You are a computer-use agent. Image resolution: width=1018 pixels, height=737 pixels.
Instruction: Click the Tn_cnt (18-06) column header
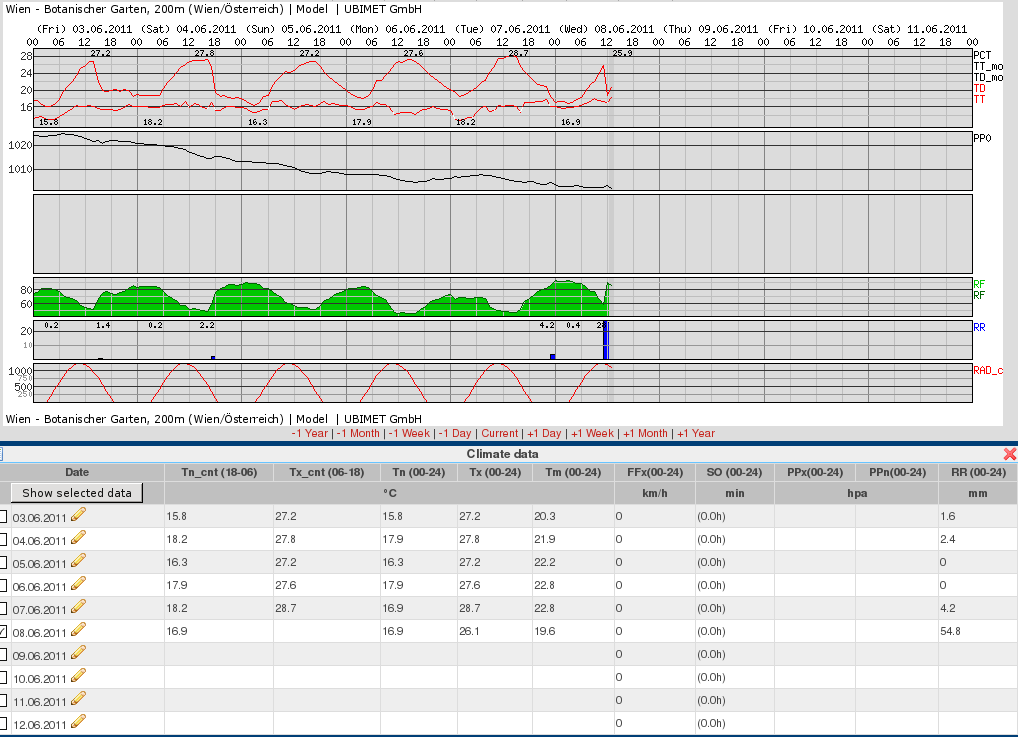219,472
